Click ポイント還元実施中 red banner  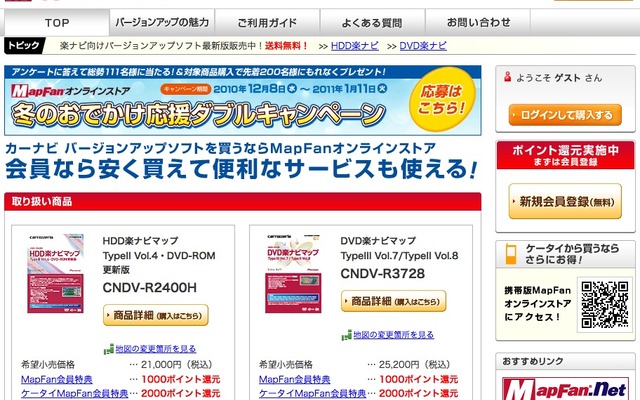pos(565,155)
